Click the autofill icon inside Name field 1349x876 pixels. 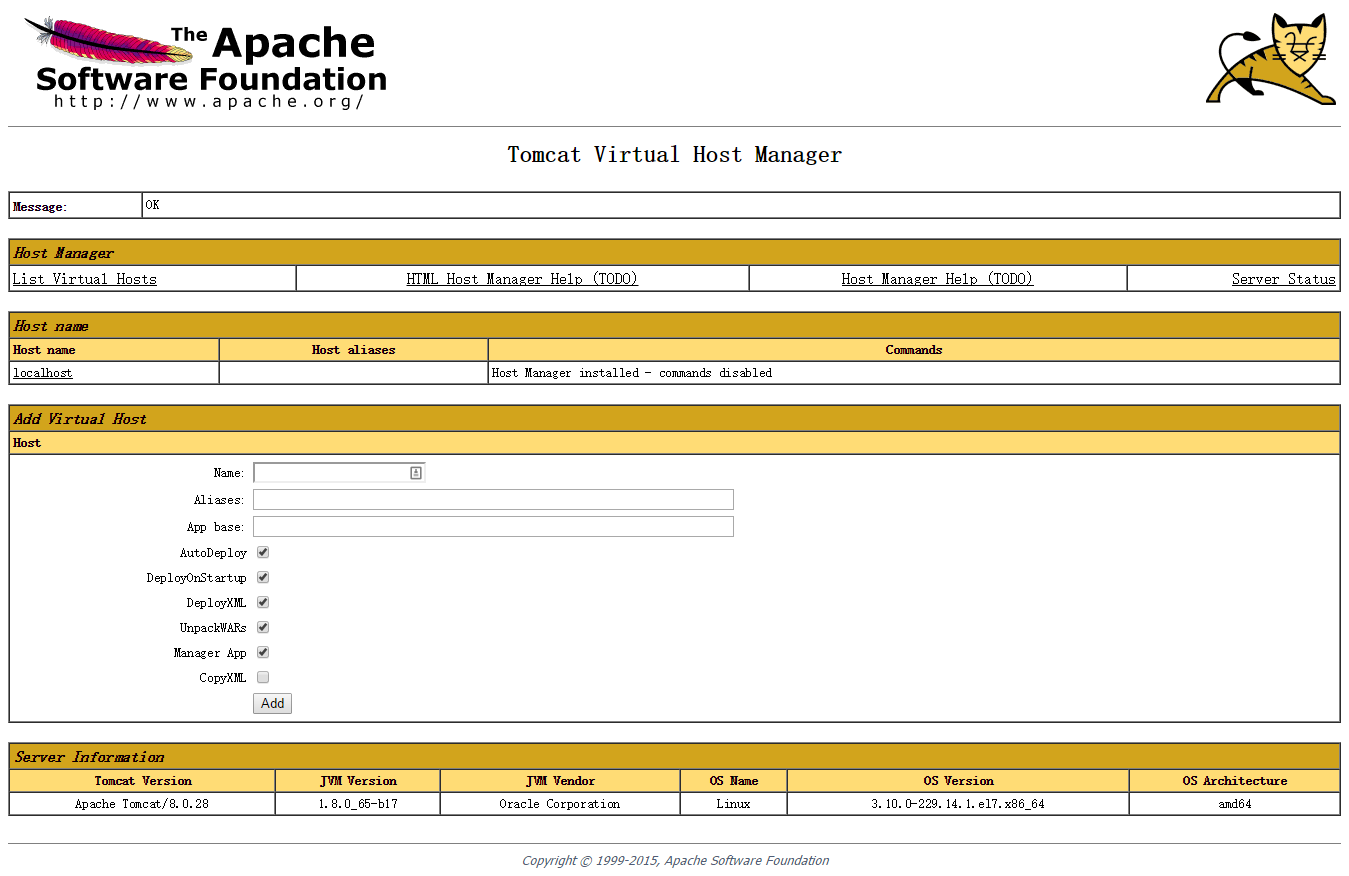pyautogui.click(x=416, y=473)
